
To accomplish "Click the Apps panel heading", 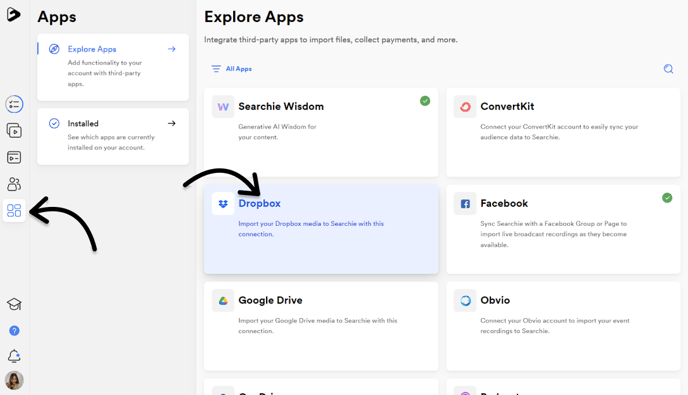I will (x=57, y=17).
